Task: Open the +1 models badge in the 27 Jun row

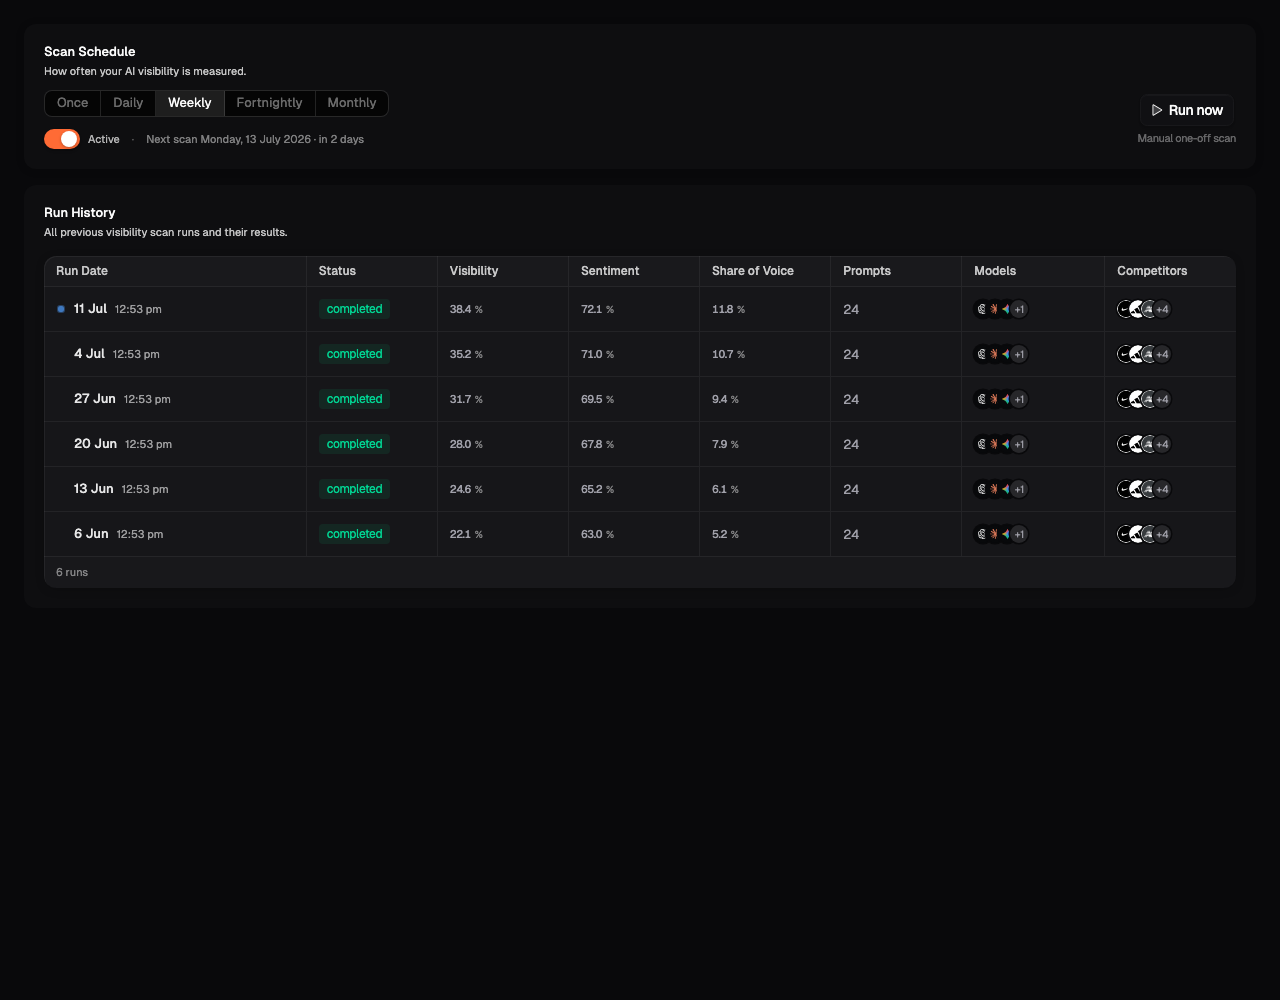Action: point(1019,400)
